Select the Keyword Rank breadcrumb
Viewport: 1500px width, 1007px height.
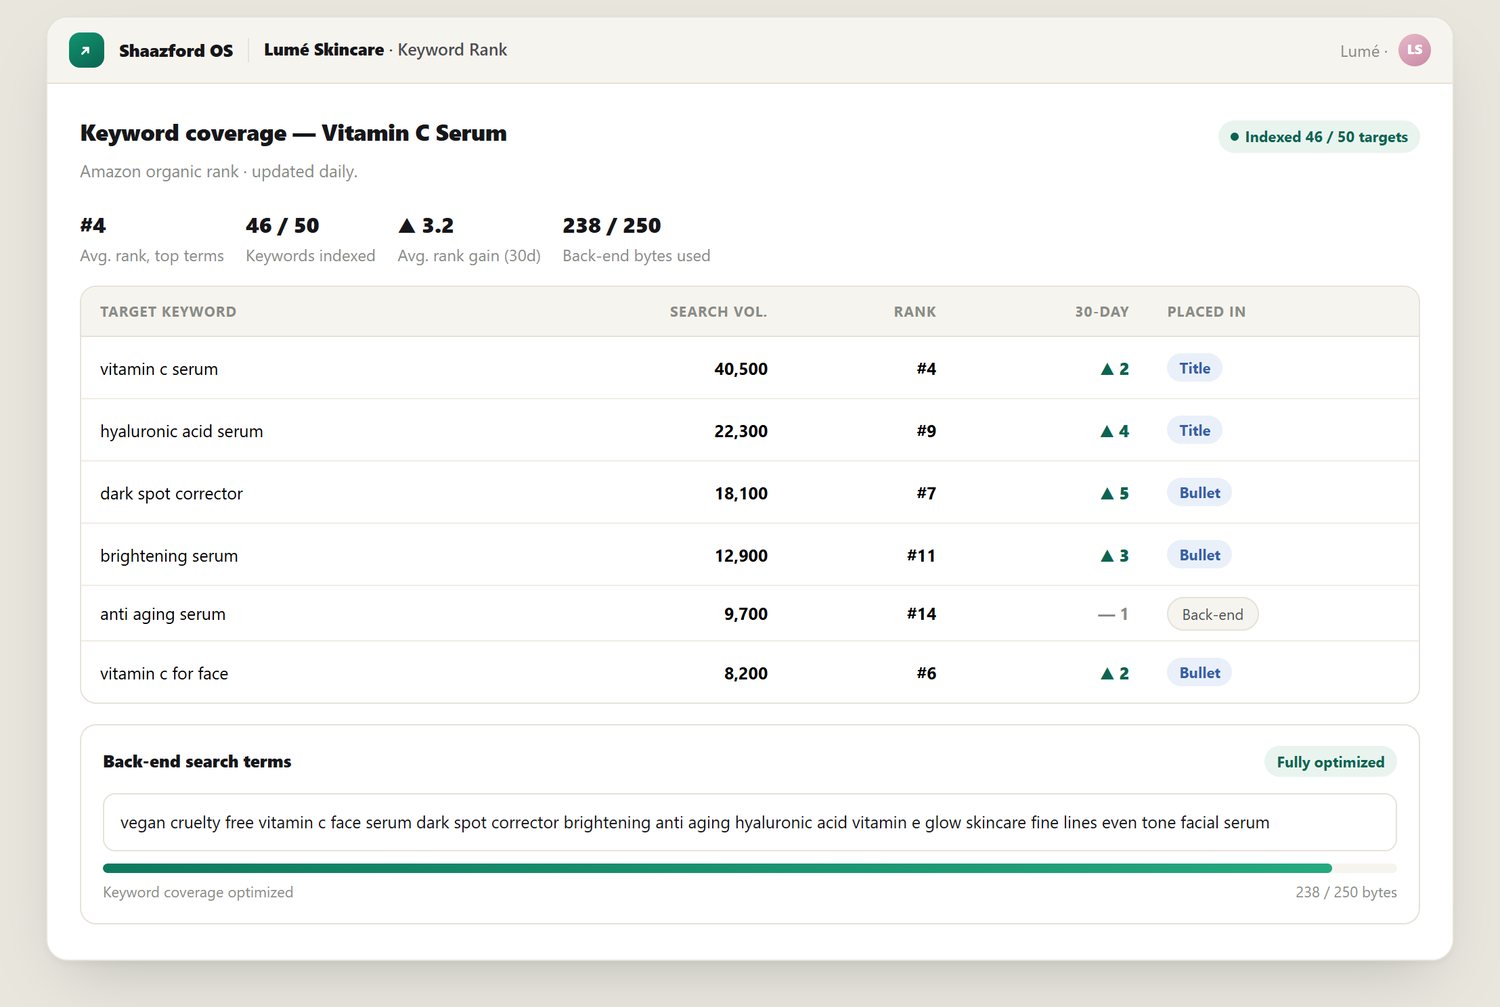pos(452,50)
